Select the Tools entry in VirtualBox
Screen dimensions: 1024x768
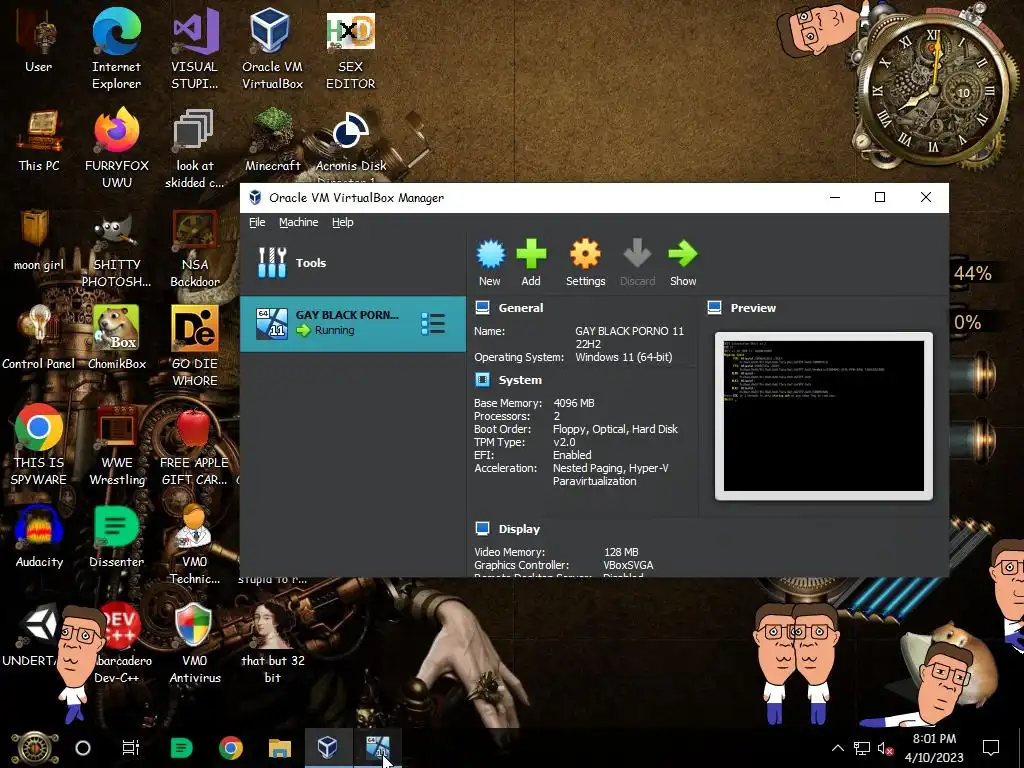[x=353, y=263]
